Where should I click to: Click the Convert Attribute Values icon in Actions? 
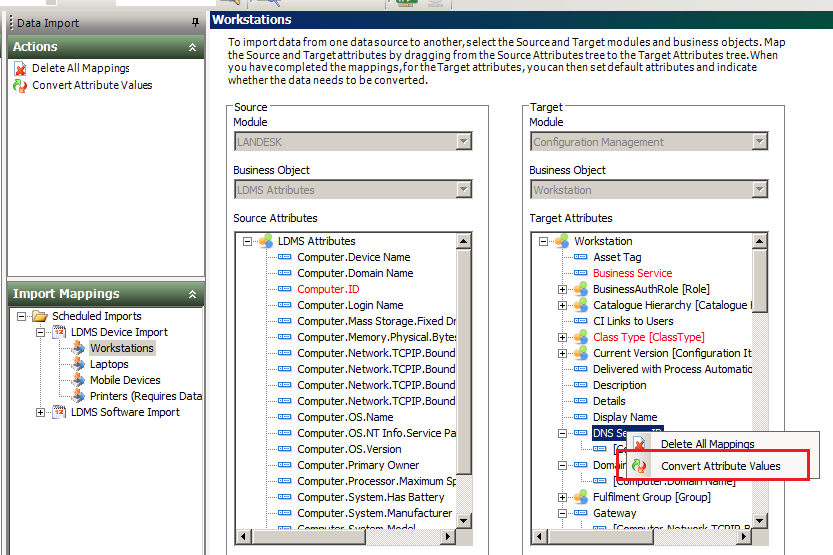coord(21,86)
